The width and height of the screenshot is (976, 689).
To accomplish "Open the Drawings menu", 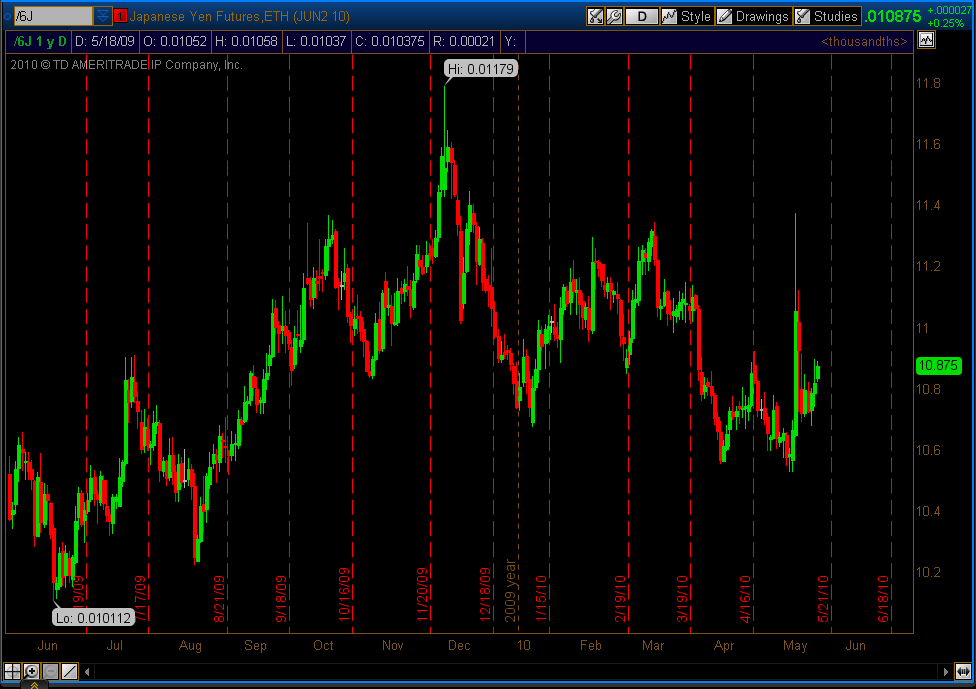I will coord(753,16).
